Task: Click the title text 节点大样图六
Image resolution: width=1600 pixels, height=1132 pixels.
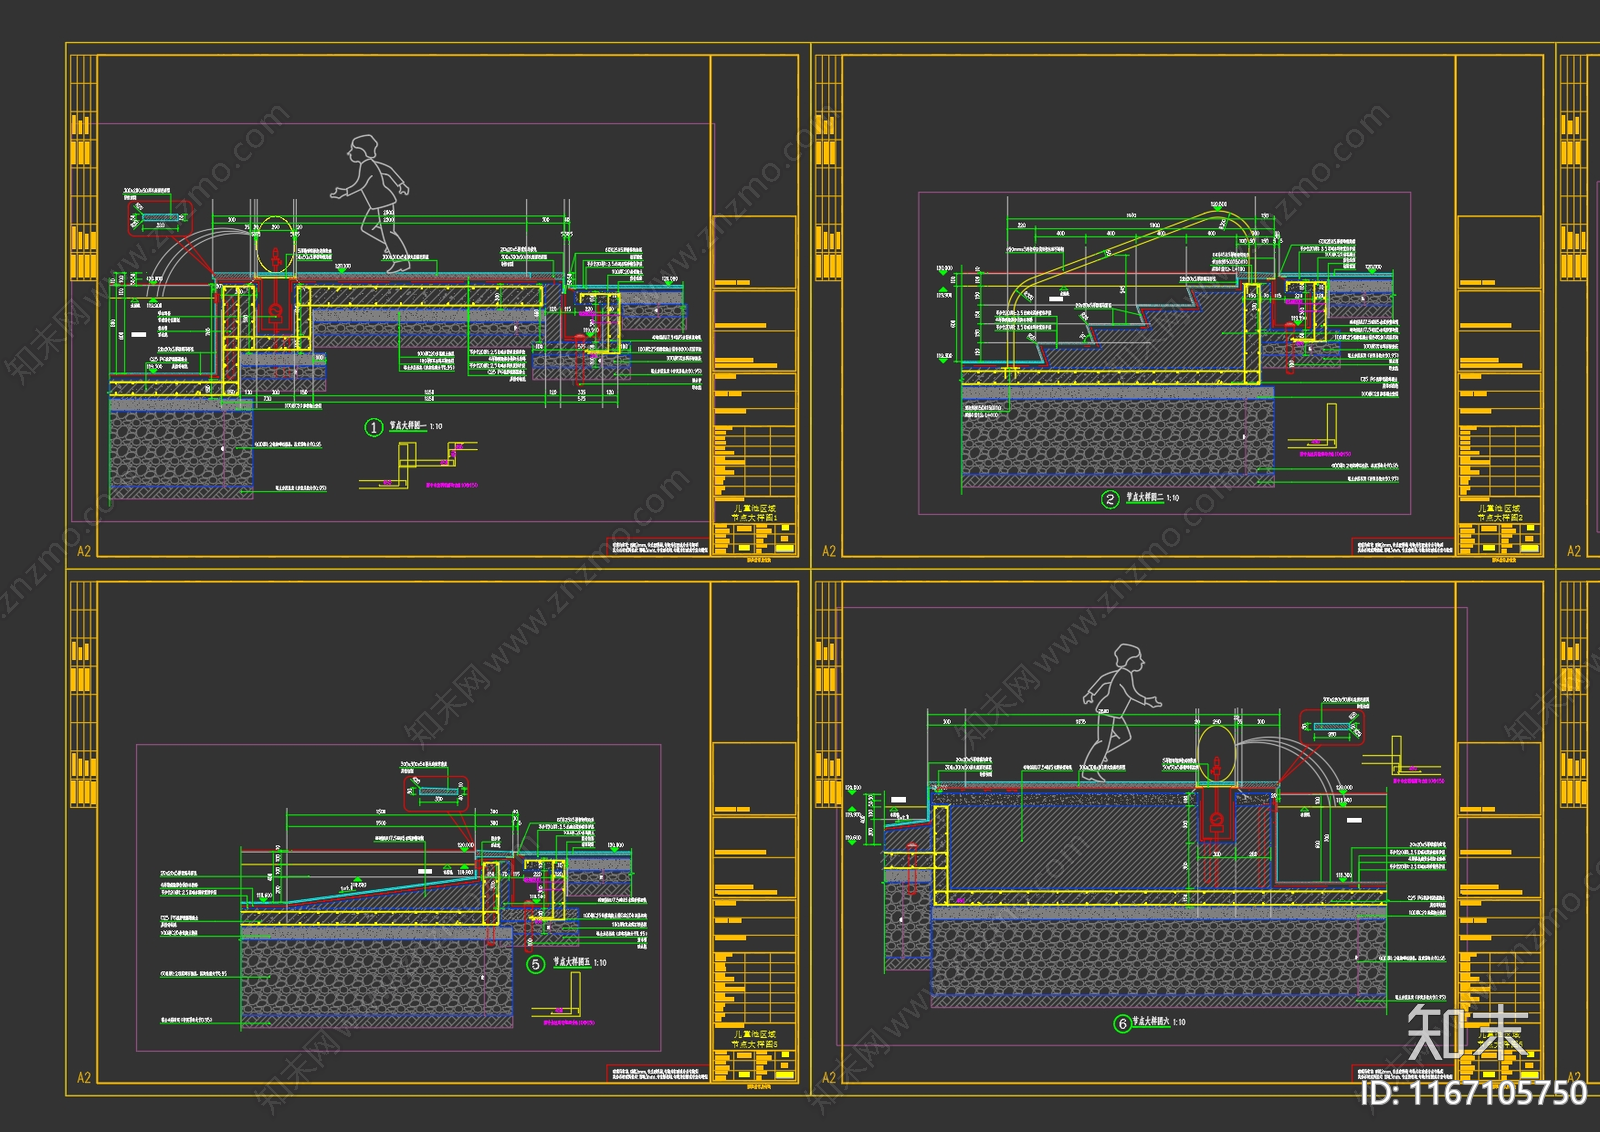Action: click(1151, 1021)
